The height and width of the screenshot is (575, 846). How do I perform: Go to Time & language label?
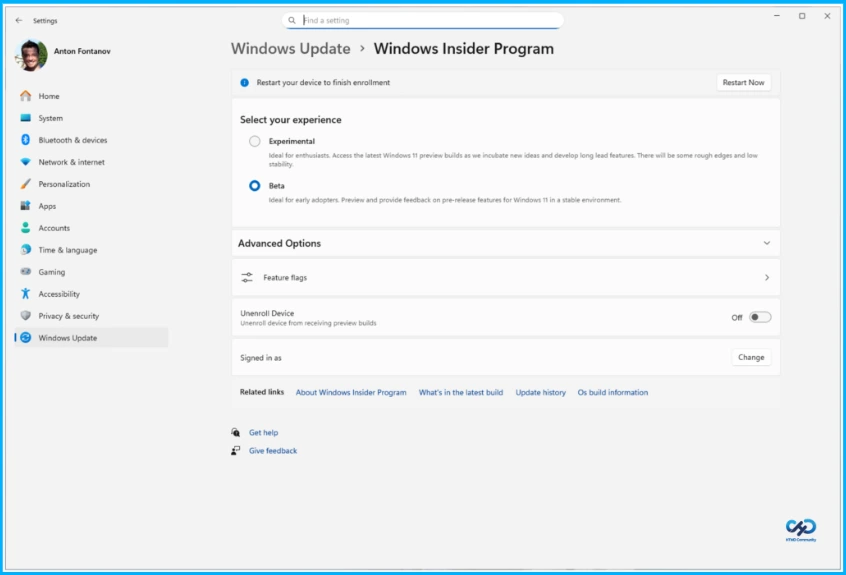(x=68, y=250)
